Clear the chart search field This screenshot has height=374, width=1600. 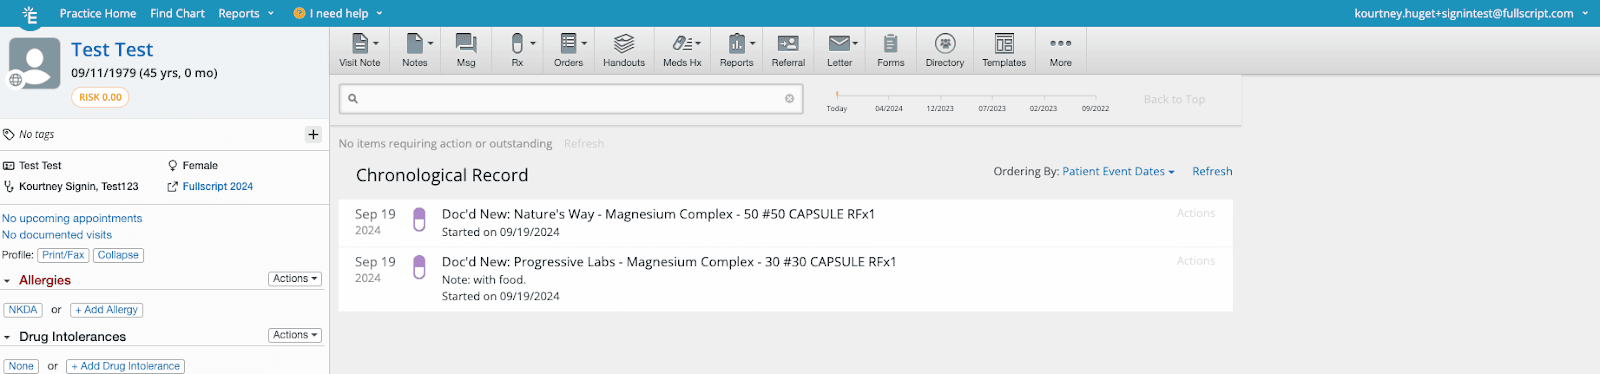(789, 99)
